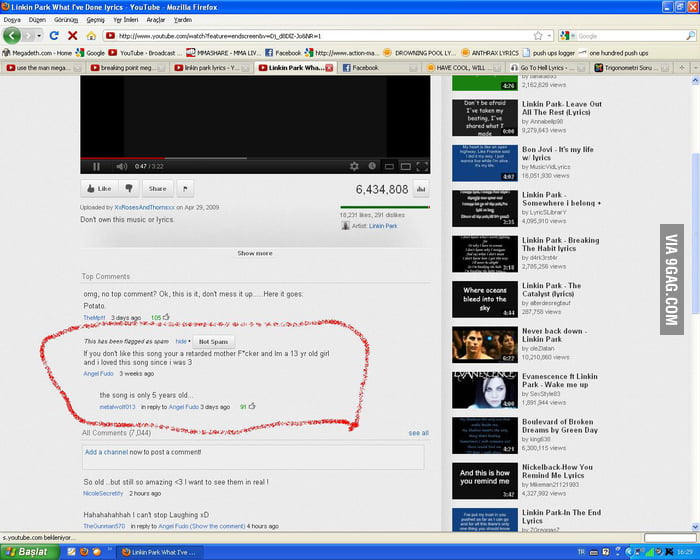
Task: Mute the video volume speaker icon
Action: coord(121,166)
